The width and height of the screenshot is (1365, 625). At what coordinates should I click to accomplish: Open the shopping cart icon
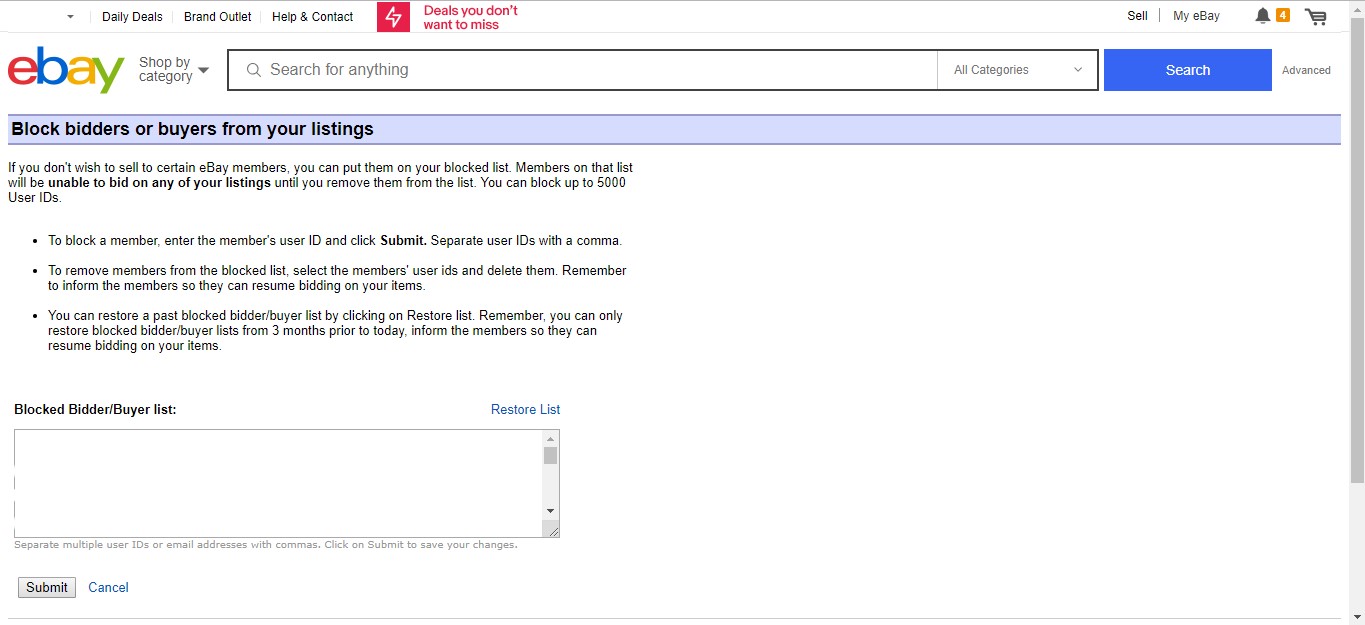click(1315, 16)
